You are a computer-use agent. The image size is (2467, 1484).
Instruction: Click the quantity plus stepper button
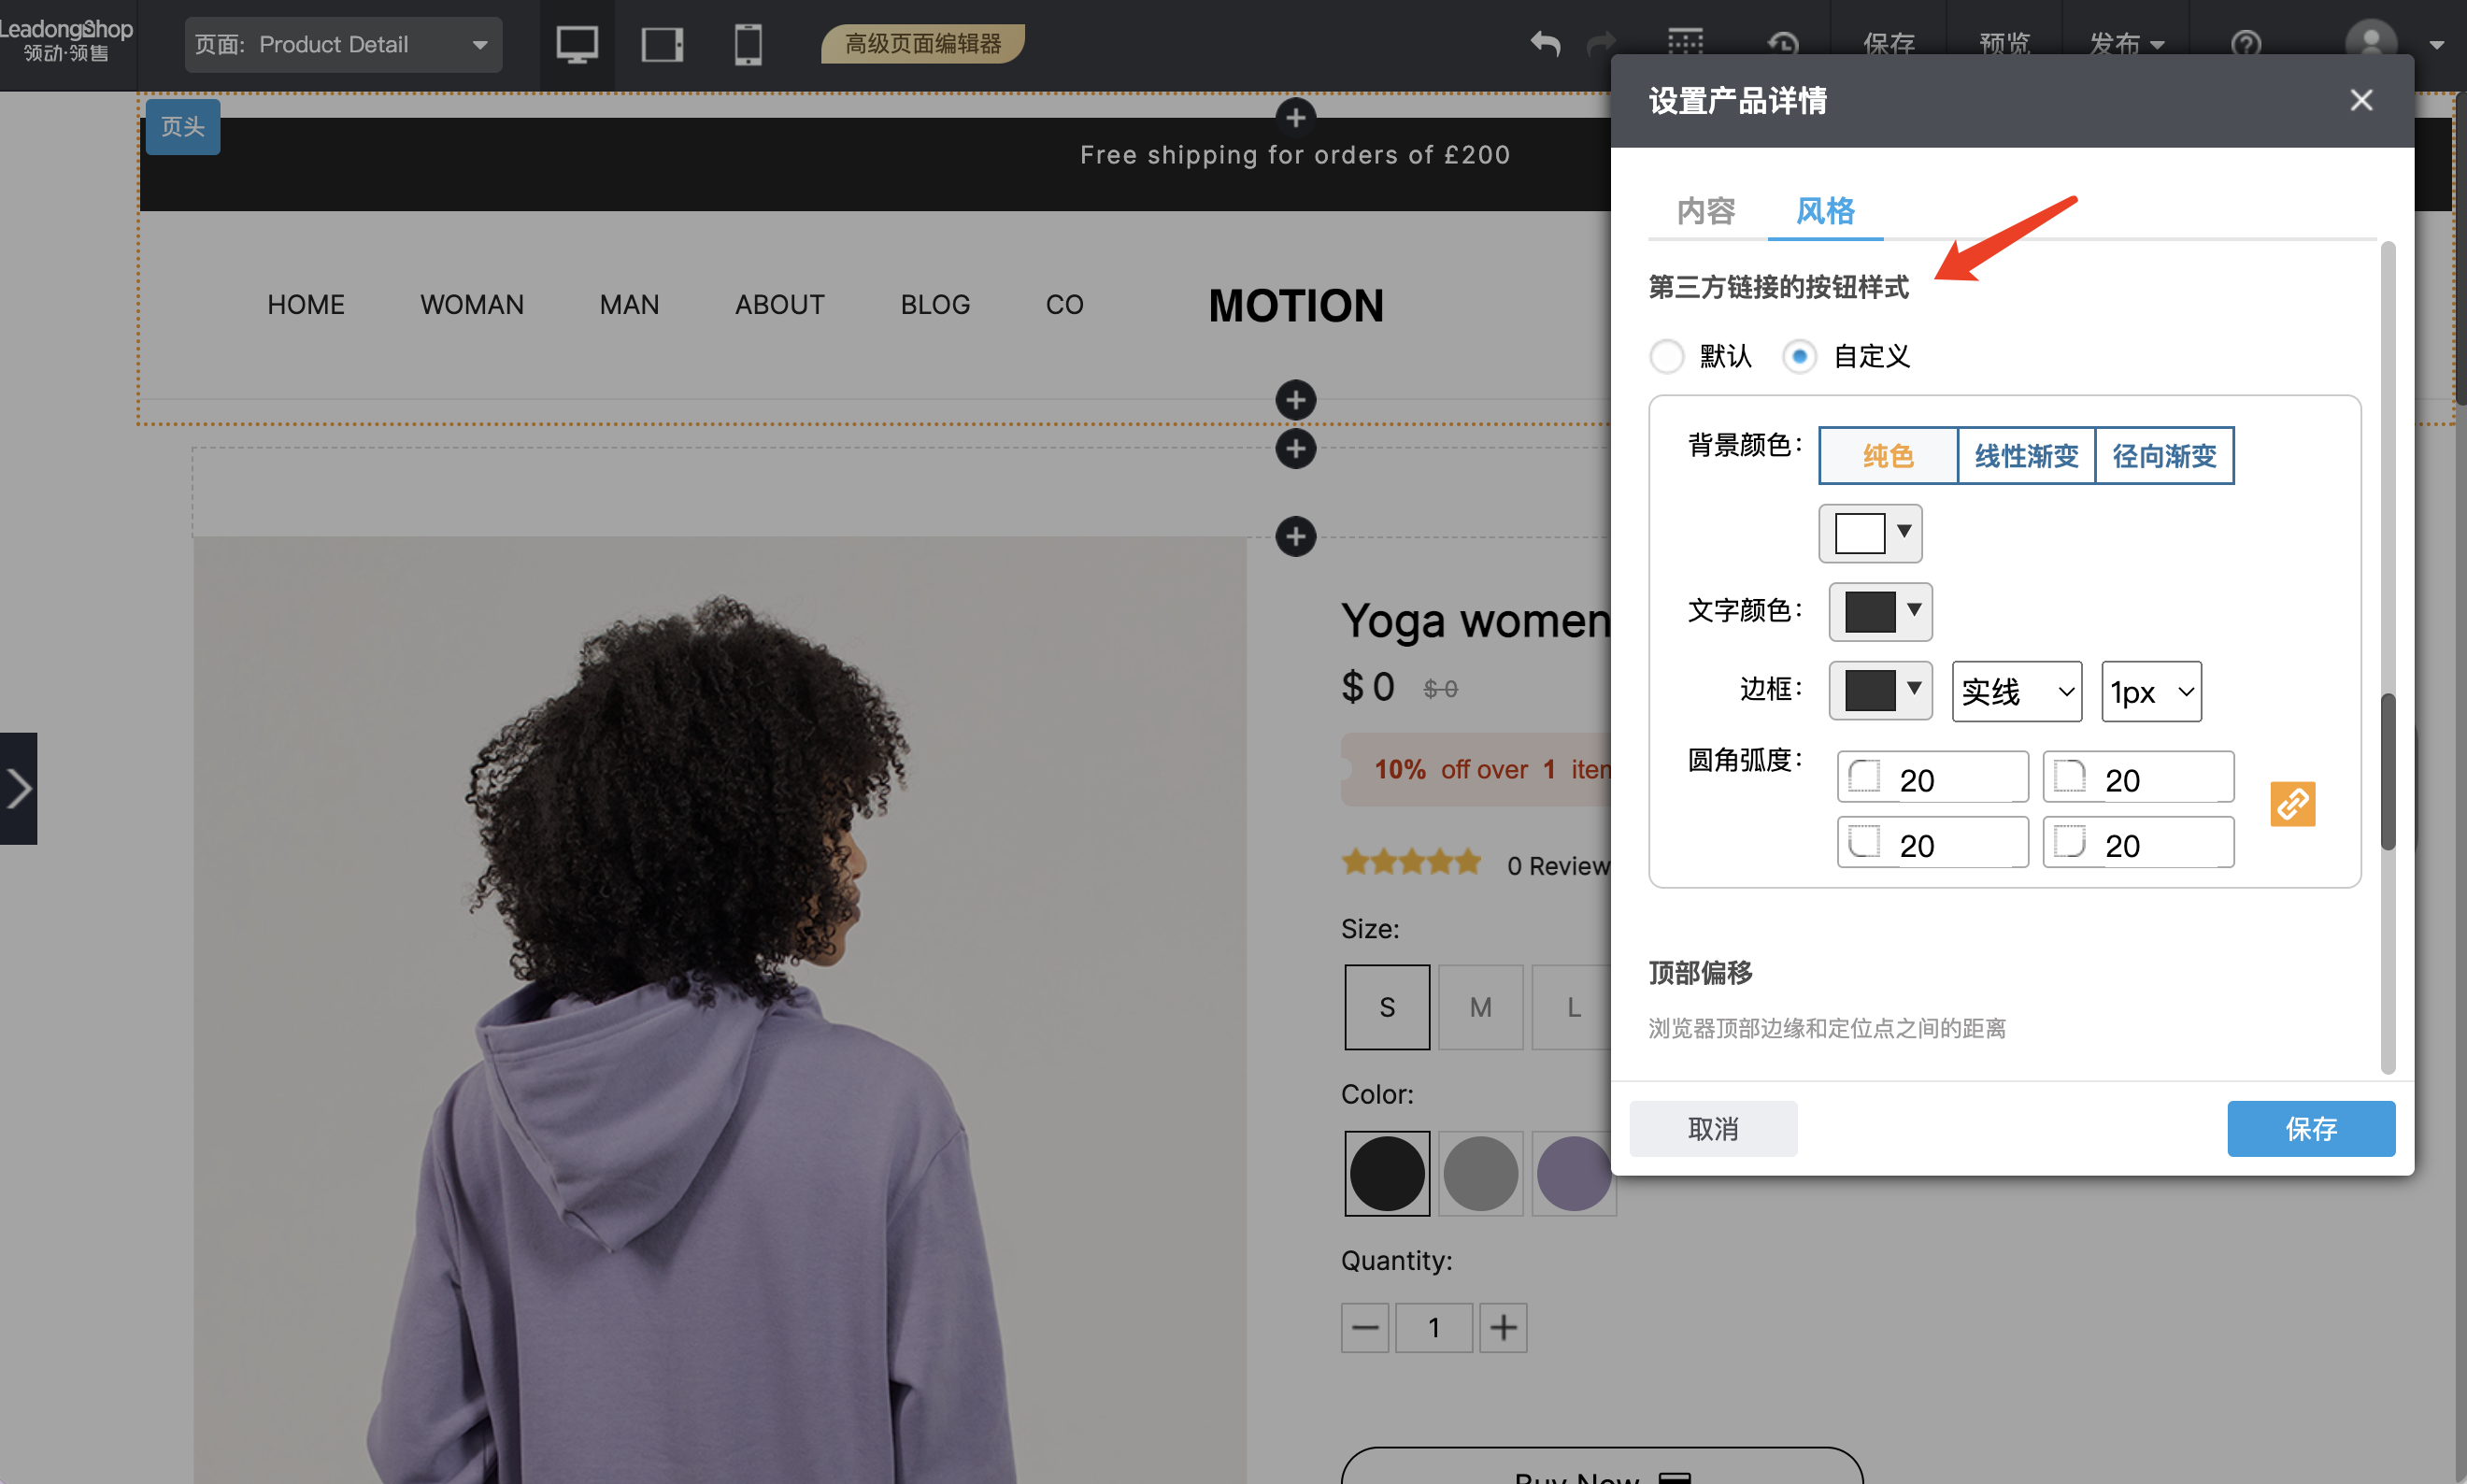click(1503, 1327)
